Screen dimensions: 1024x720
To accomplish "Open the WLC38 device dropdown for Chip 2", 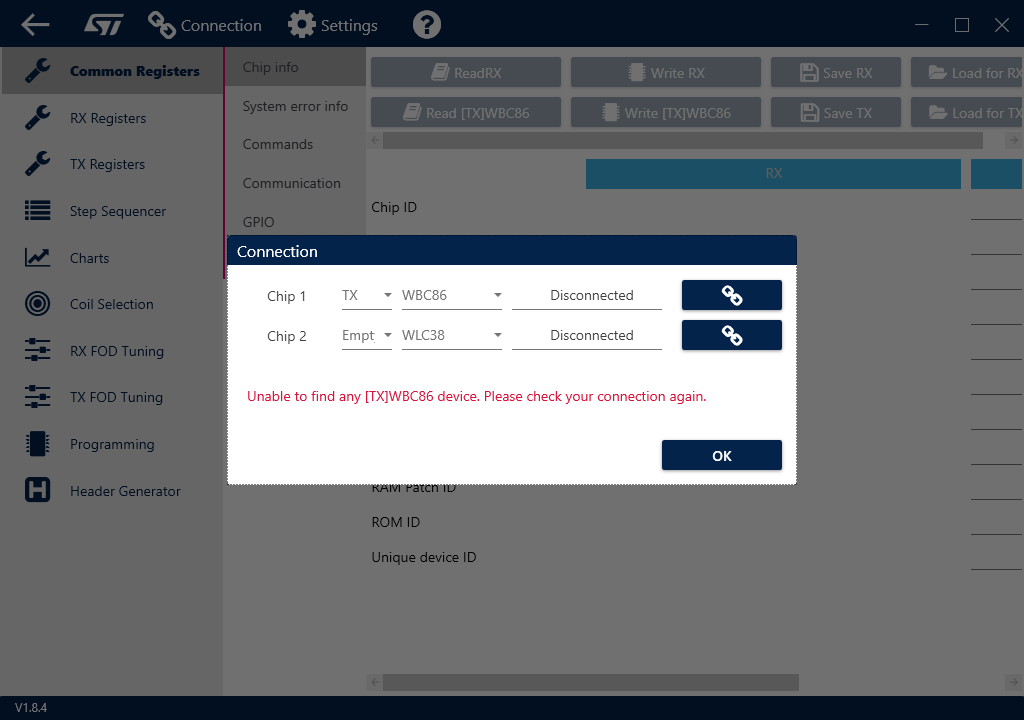I will point(452,335).
